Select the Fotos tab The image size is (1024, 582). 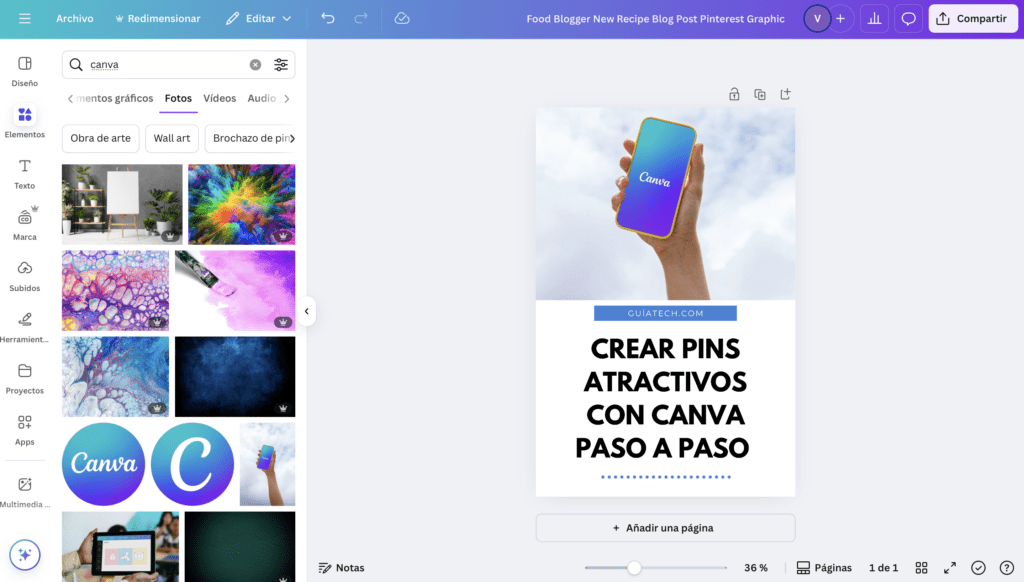click(178, 99)
